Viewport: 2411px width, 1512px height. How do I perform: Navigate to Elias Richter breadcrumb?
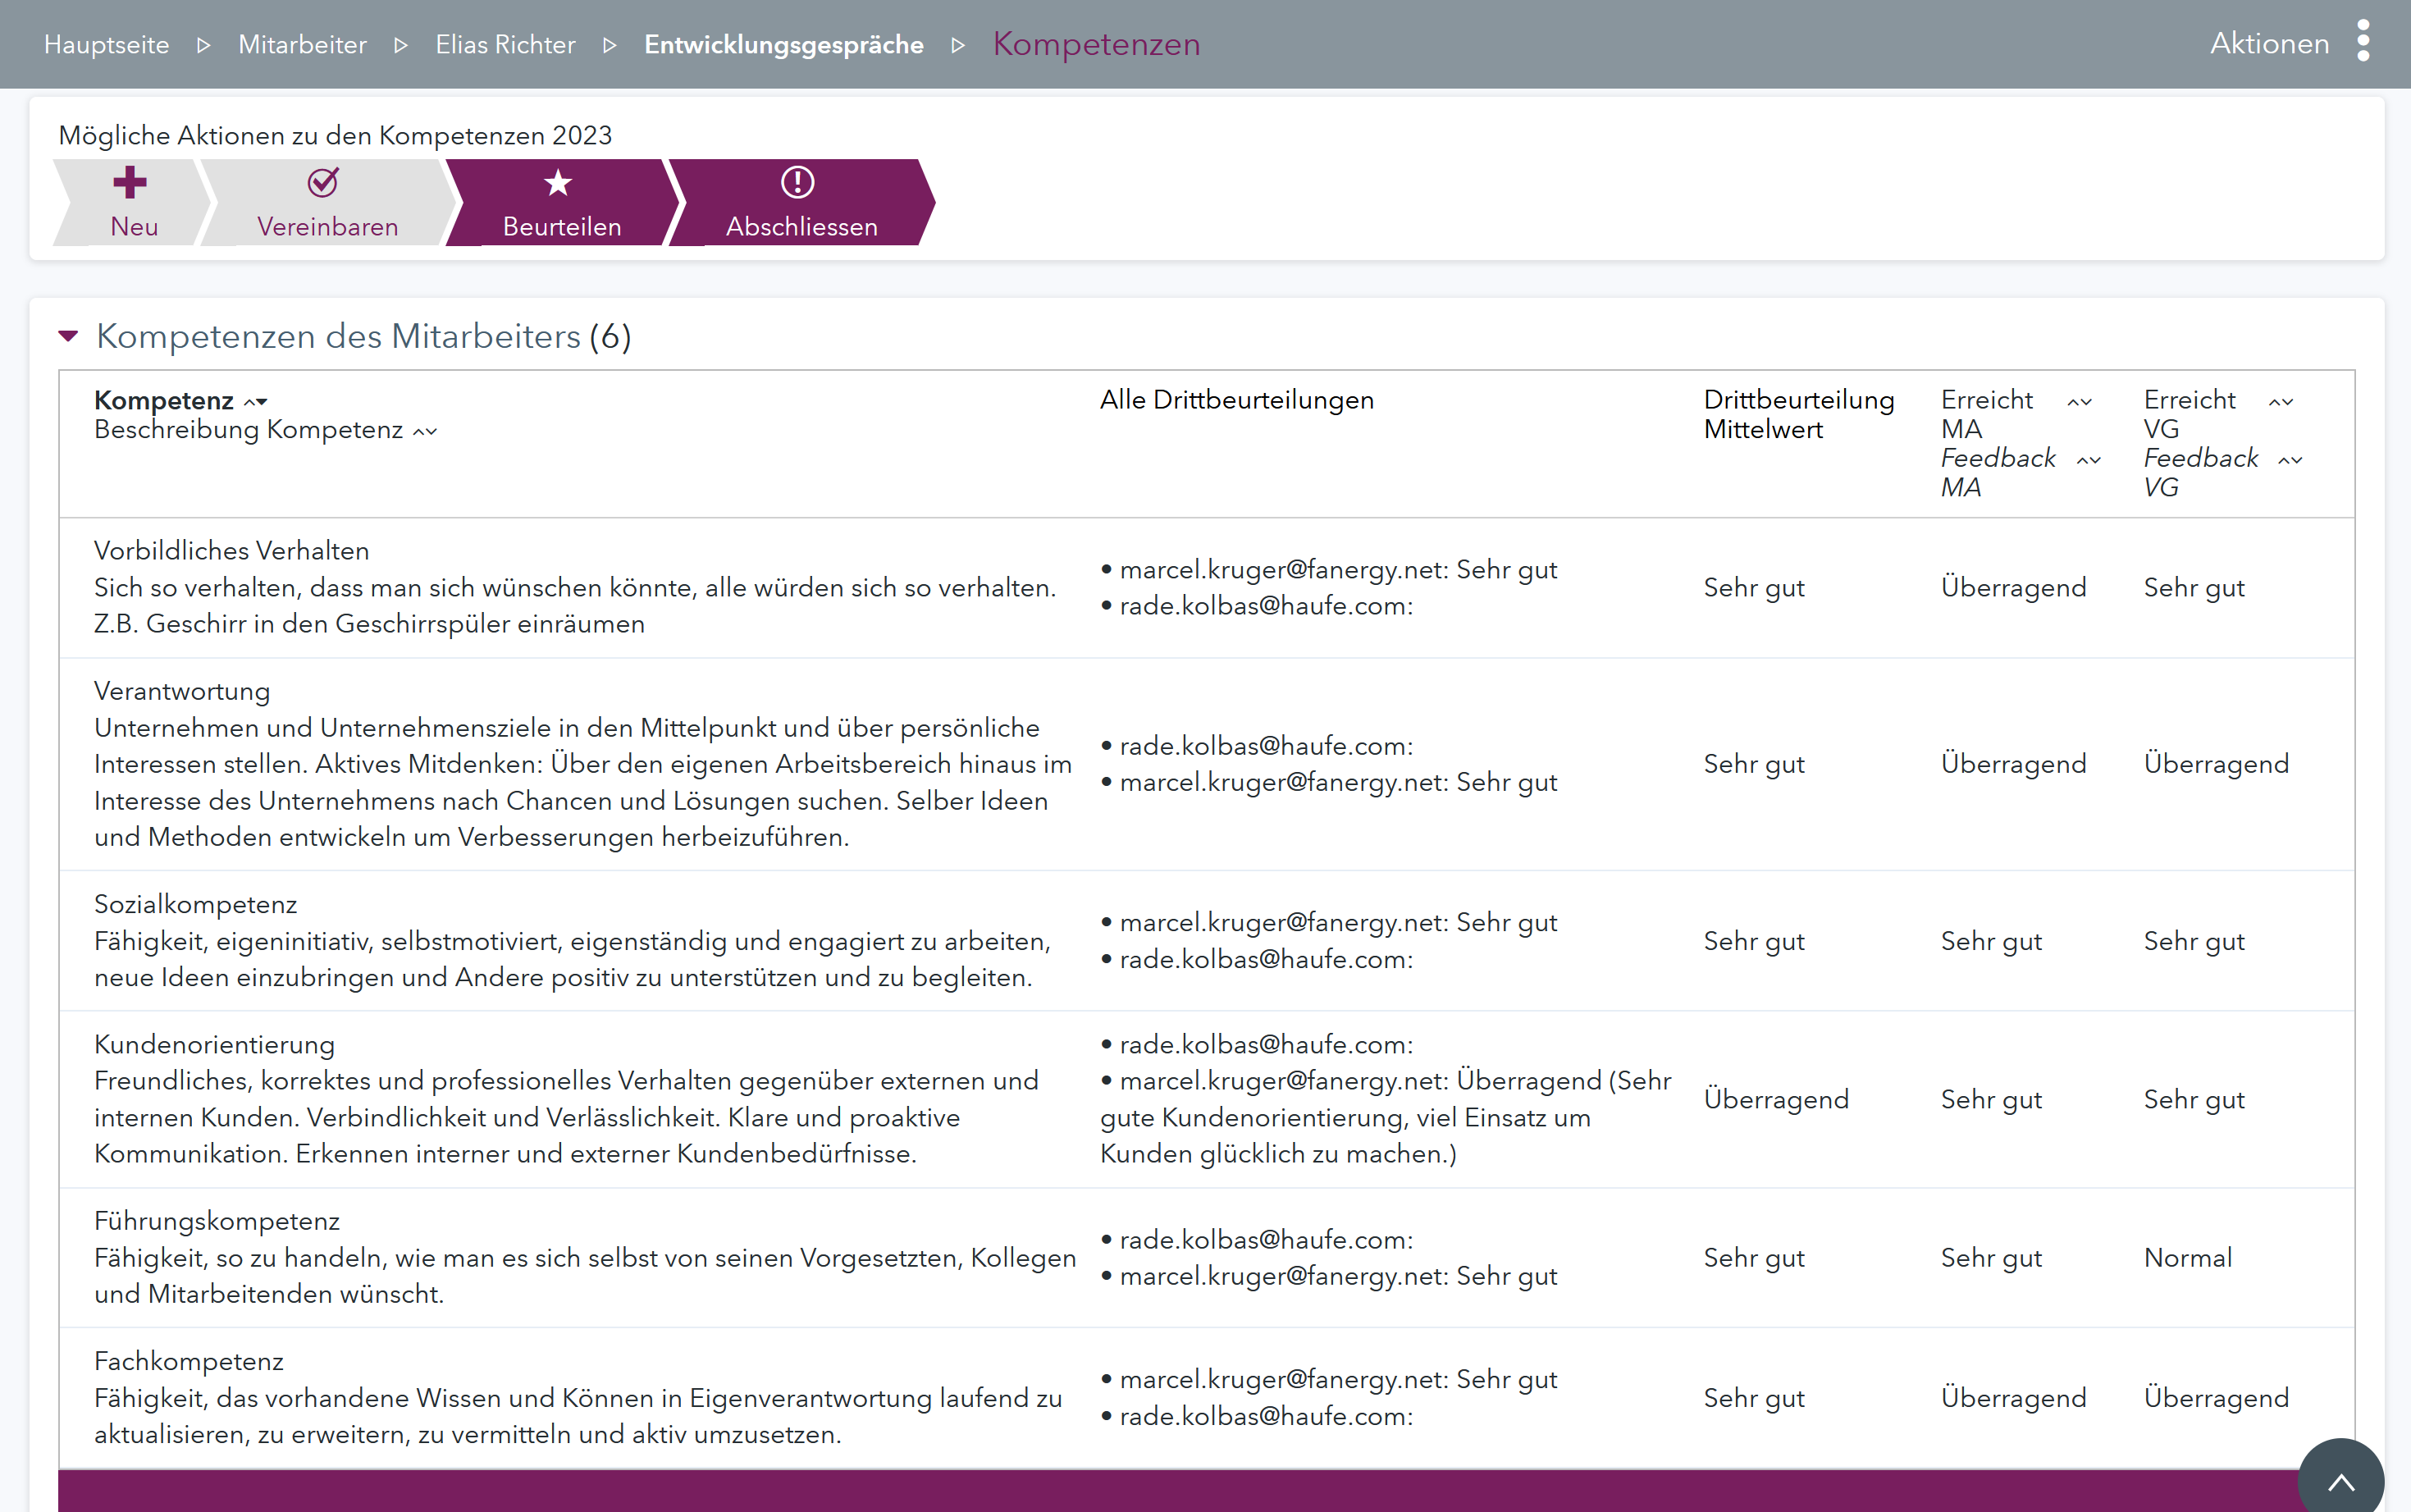point(505,45)
